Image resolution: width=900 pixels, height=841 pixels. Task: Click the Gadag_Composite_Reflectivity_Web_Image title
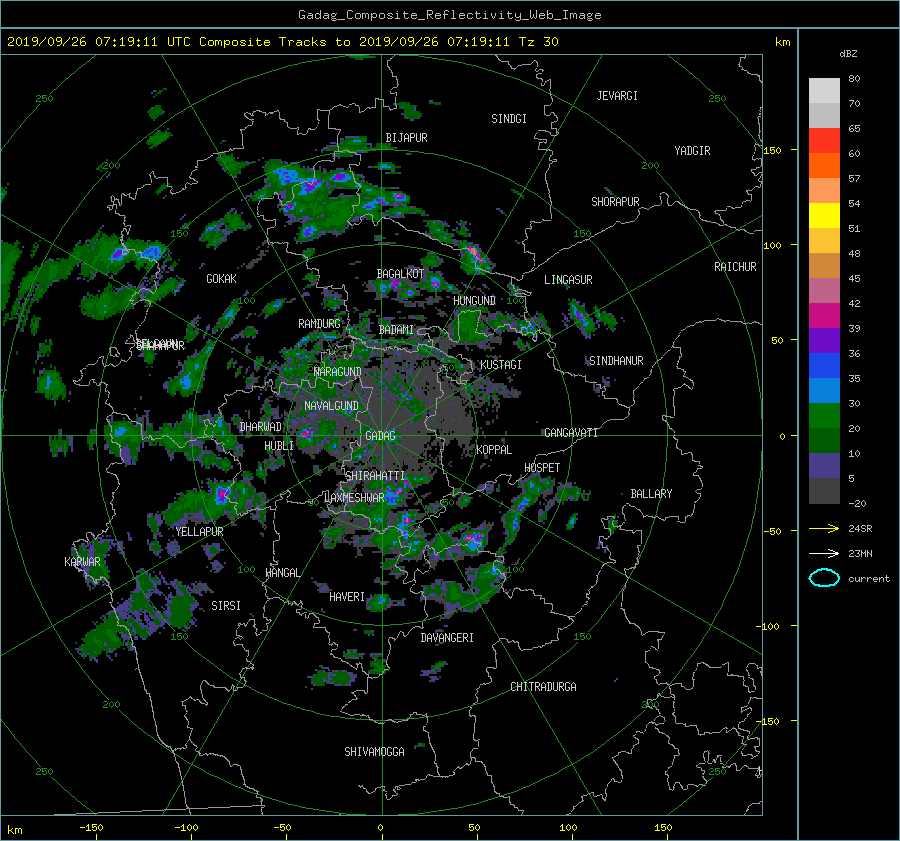tap(449, 15)
